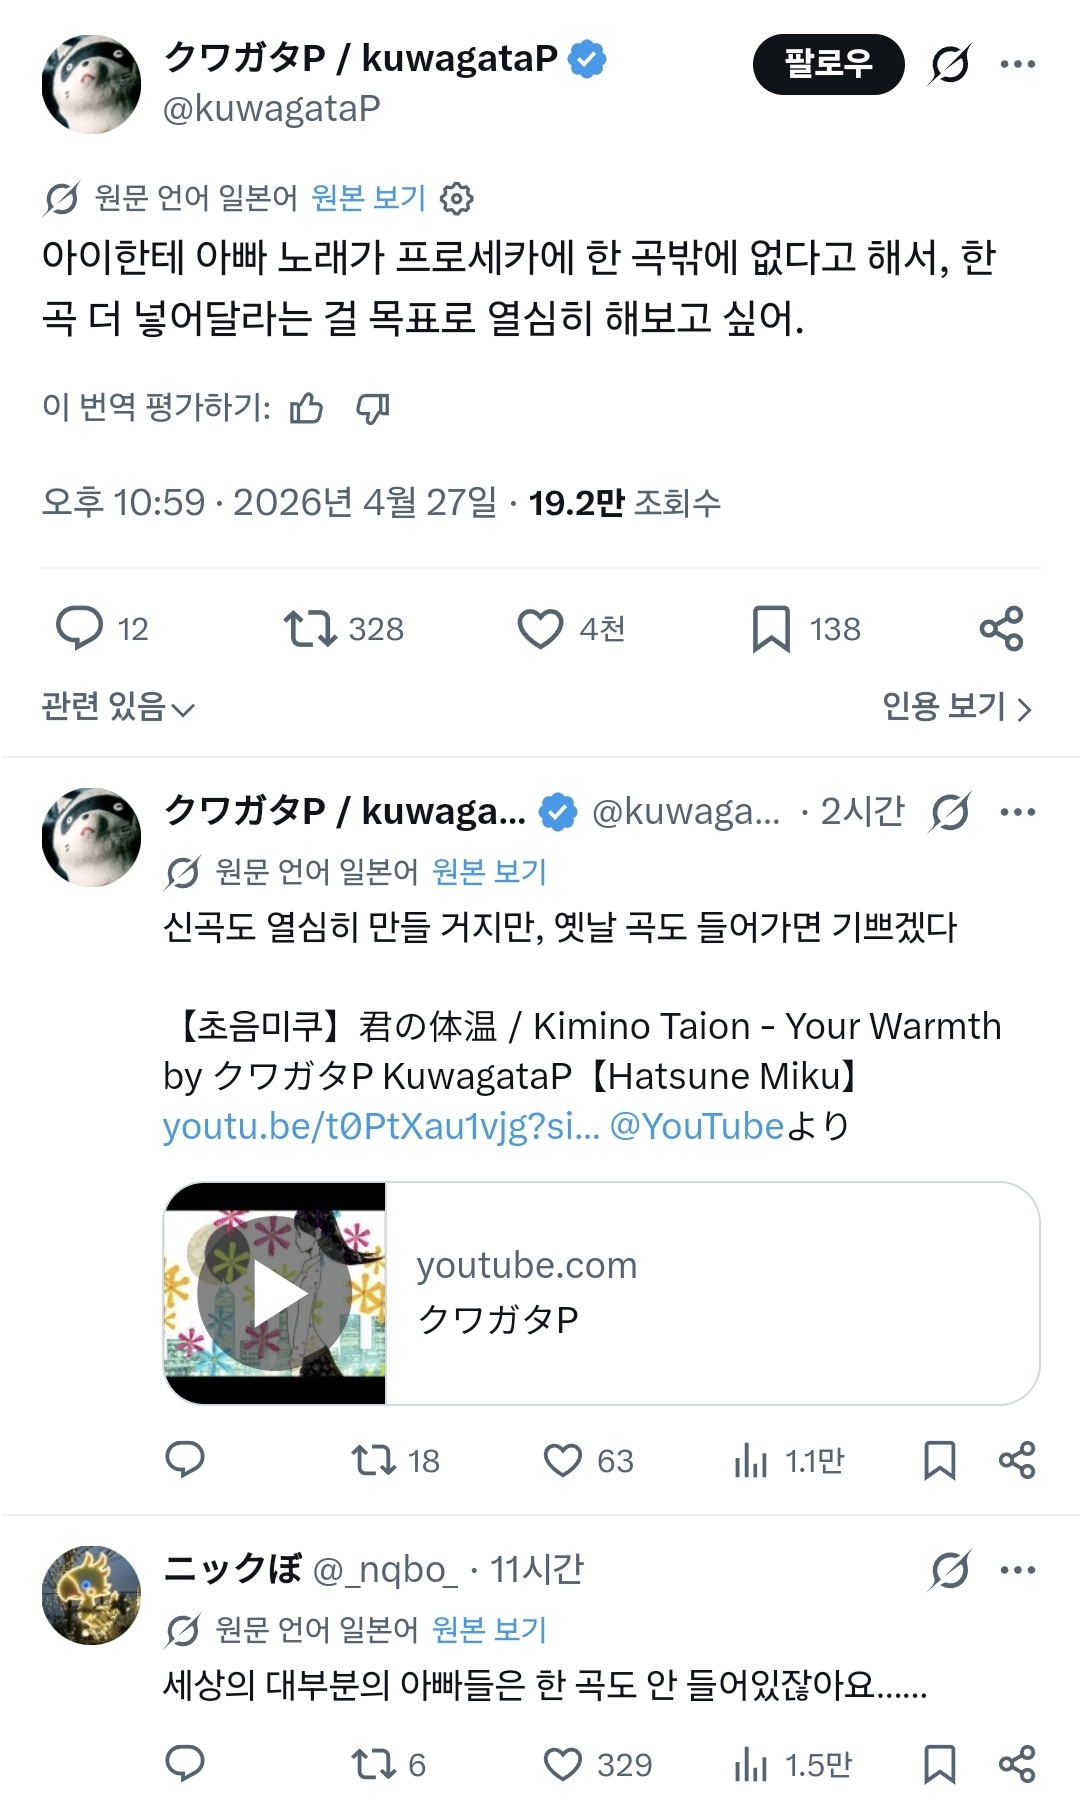The width and height of the screenshot is (1080, 1813).
Task: Rate translation with thumbs up
Action: click(x=306, y=408)
